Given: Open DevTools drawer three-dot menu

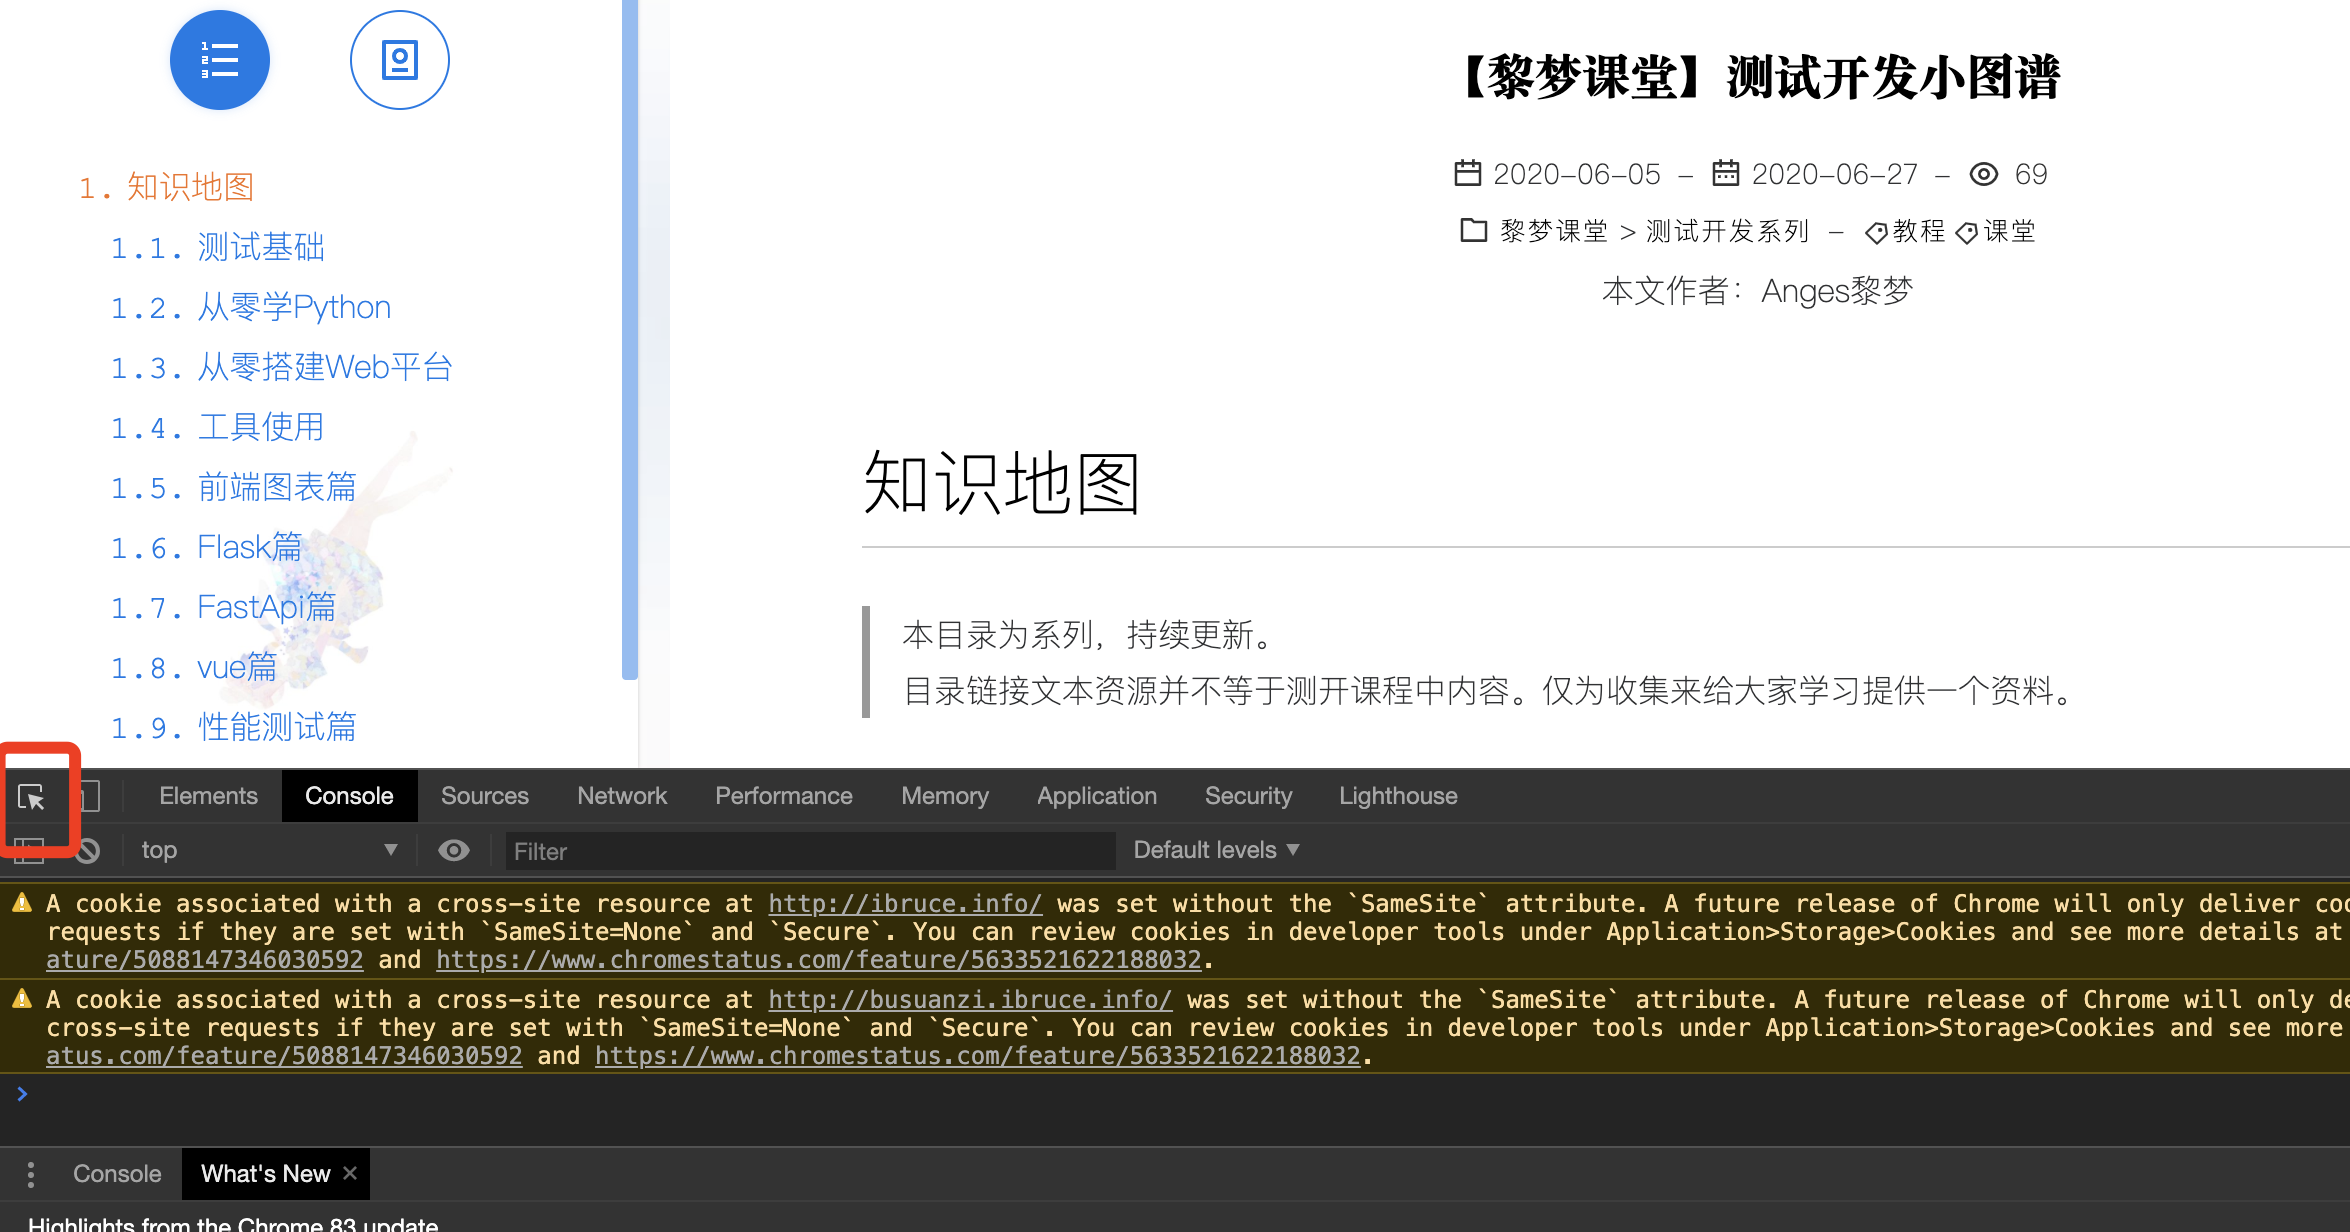Looking at the screenshot, I should click(x=31, y=1174).
